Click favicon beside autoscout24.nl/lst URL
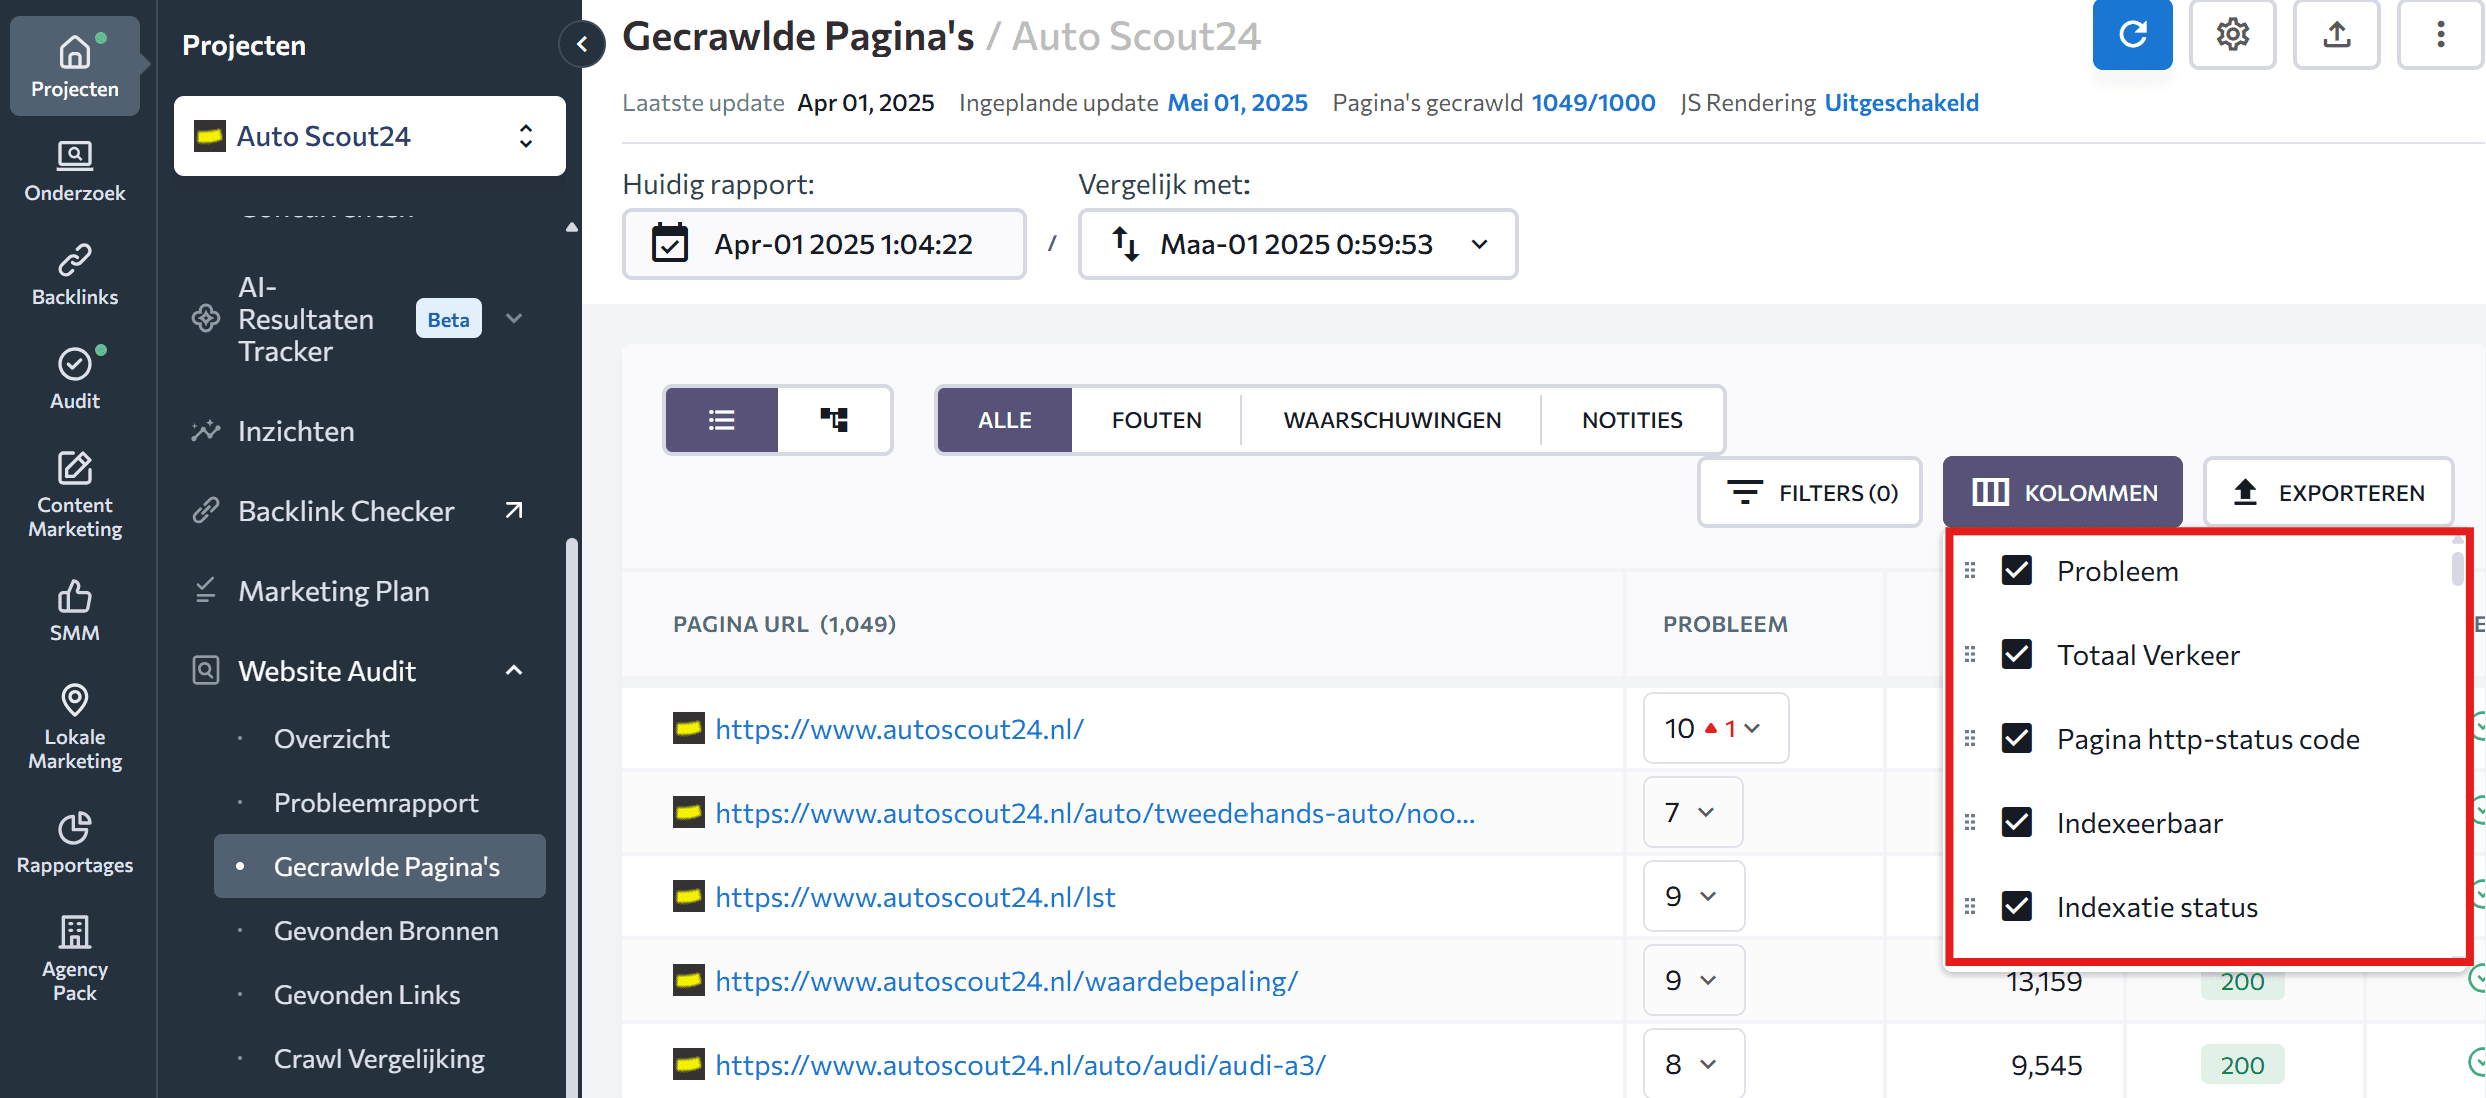This screenshot has height=1098, width=2486. (688, 896)
